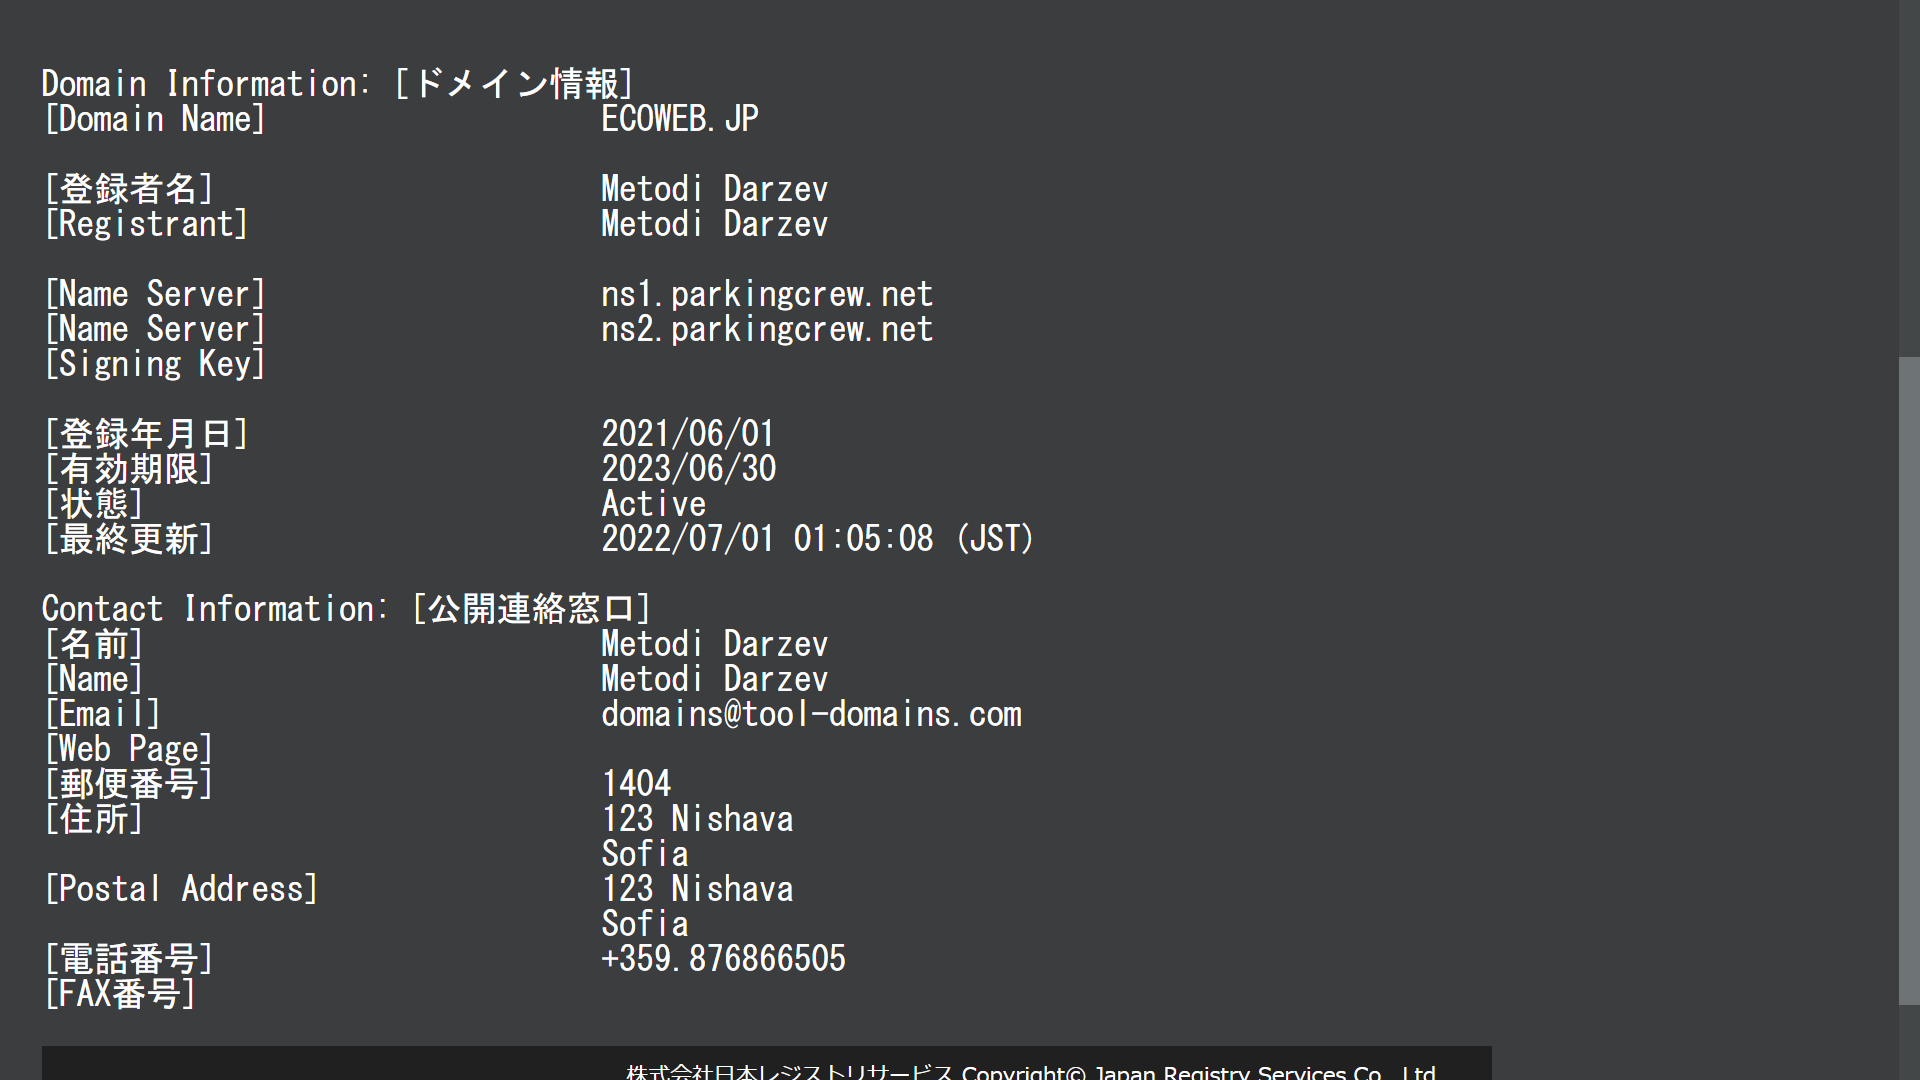The width and height of the screenshot is (1920, 1080).
Task: Click the [Web Page] label
Action: [x=129, y=749]
